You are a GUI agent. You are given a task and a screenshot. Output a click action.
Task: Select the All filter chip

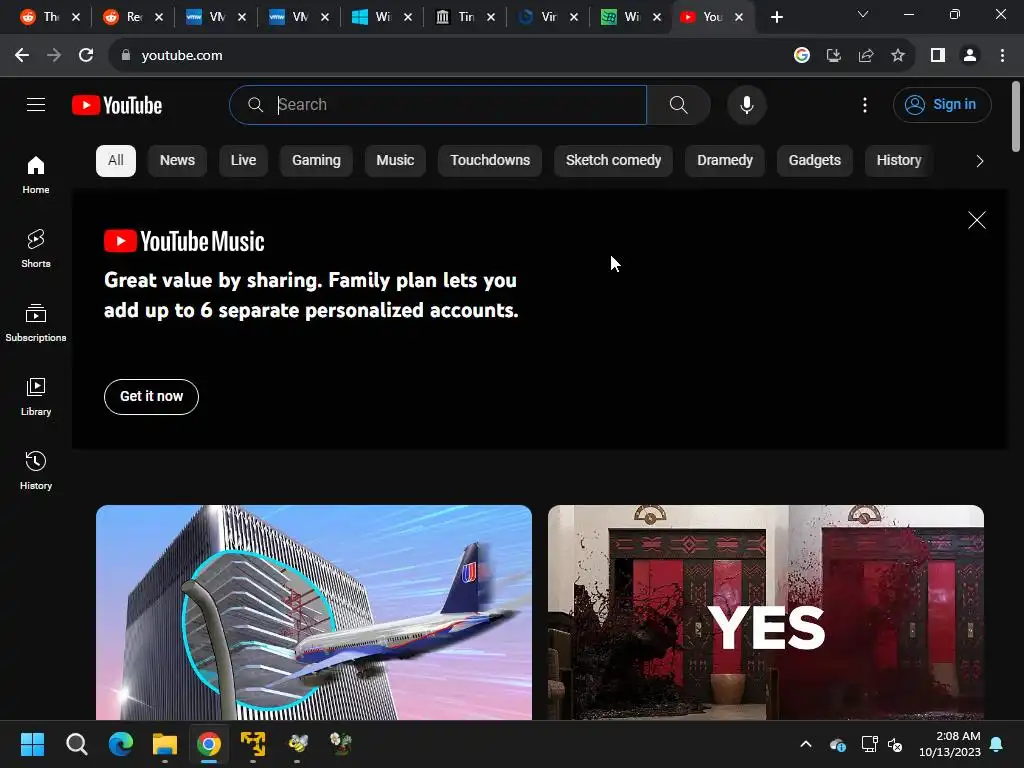click(x=116, y=161)
